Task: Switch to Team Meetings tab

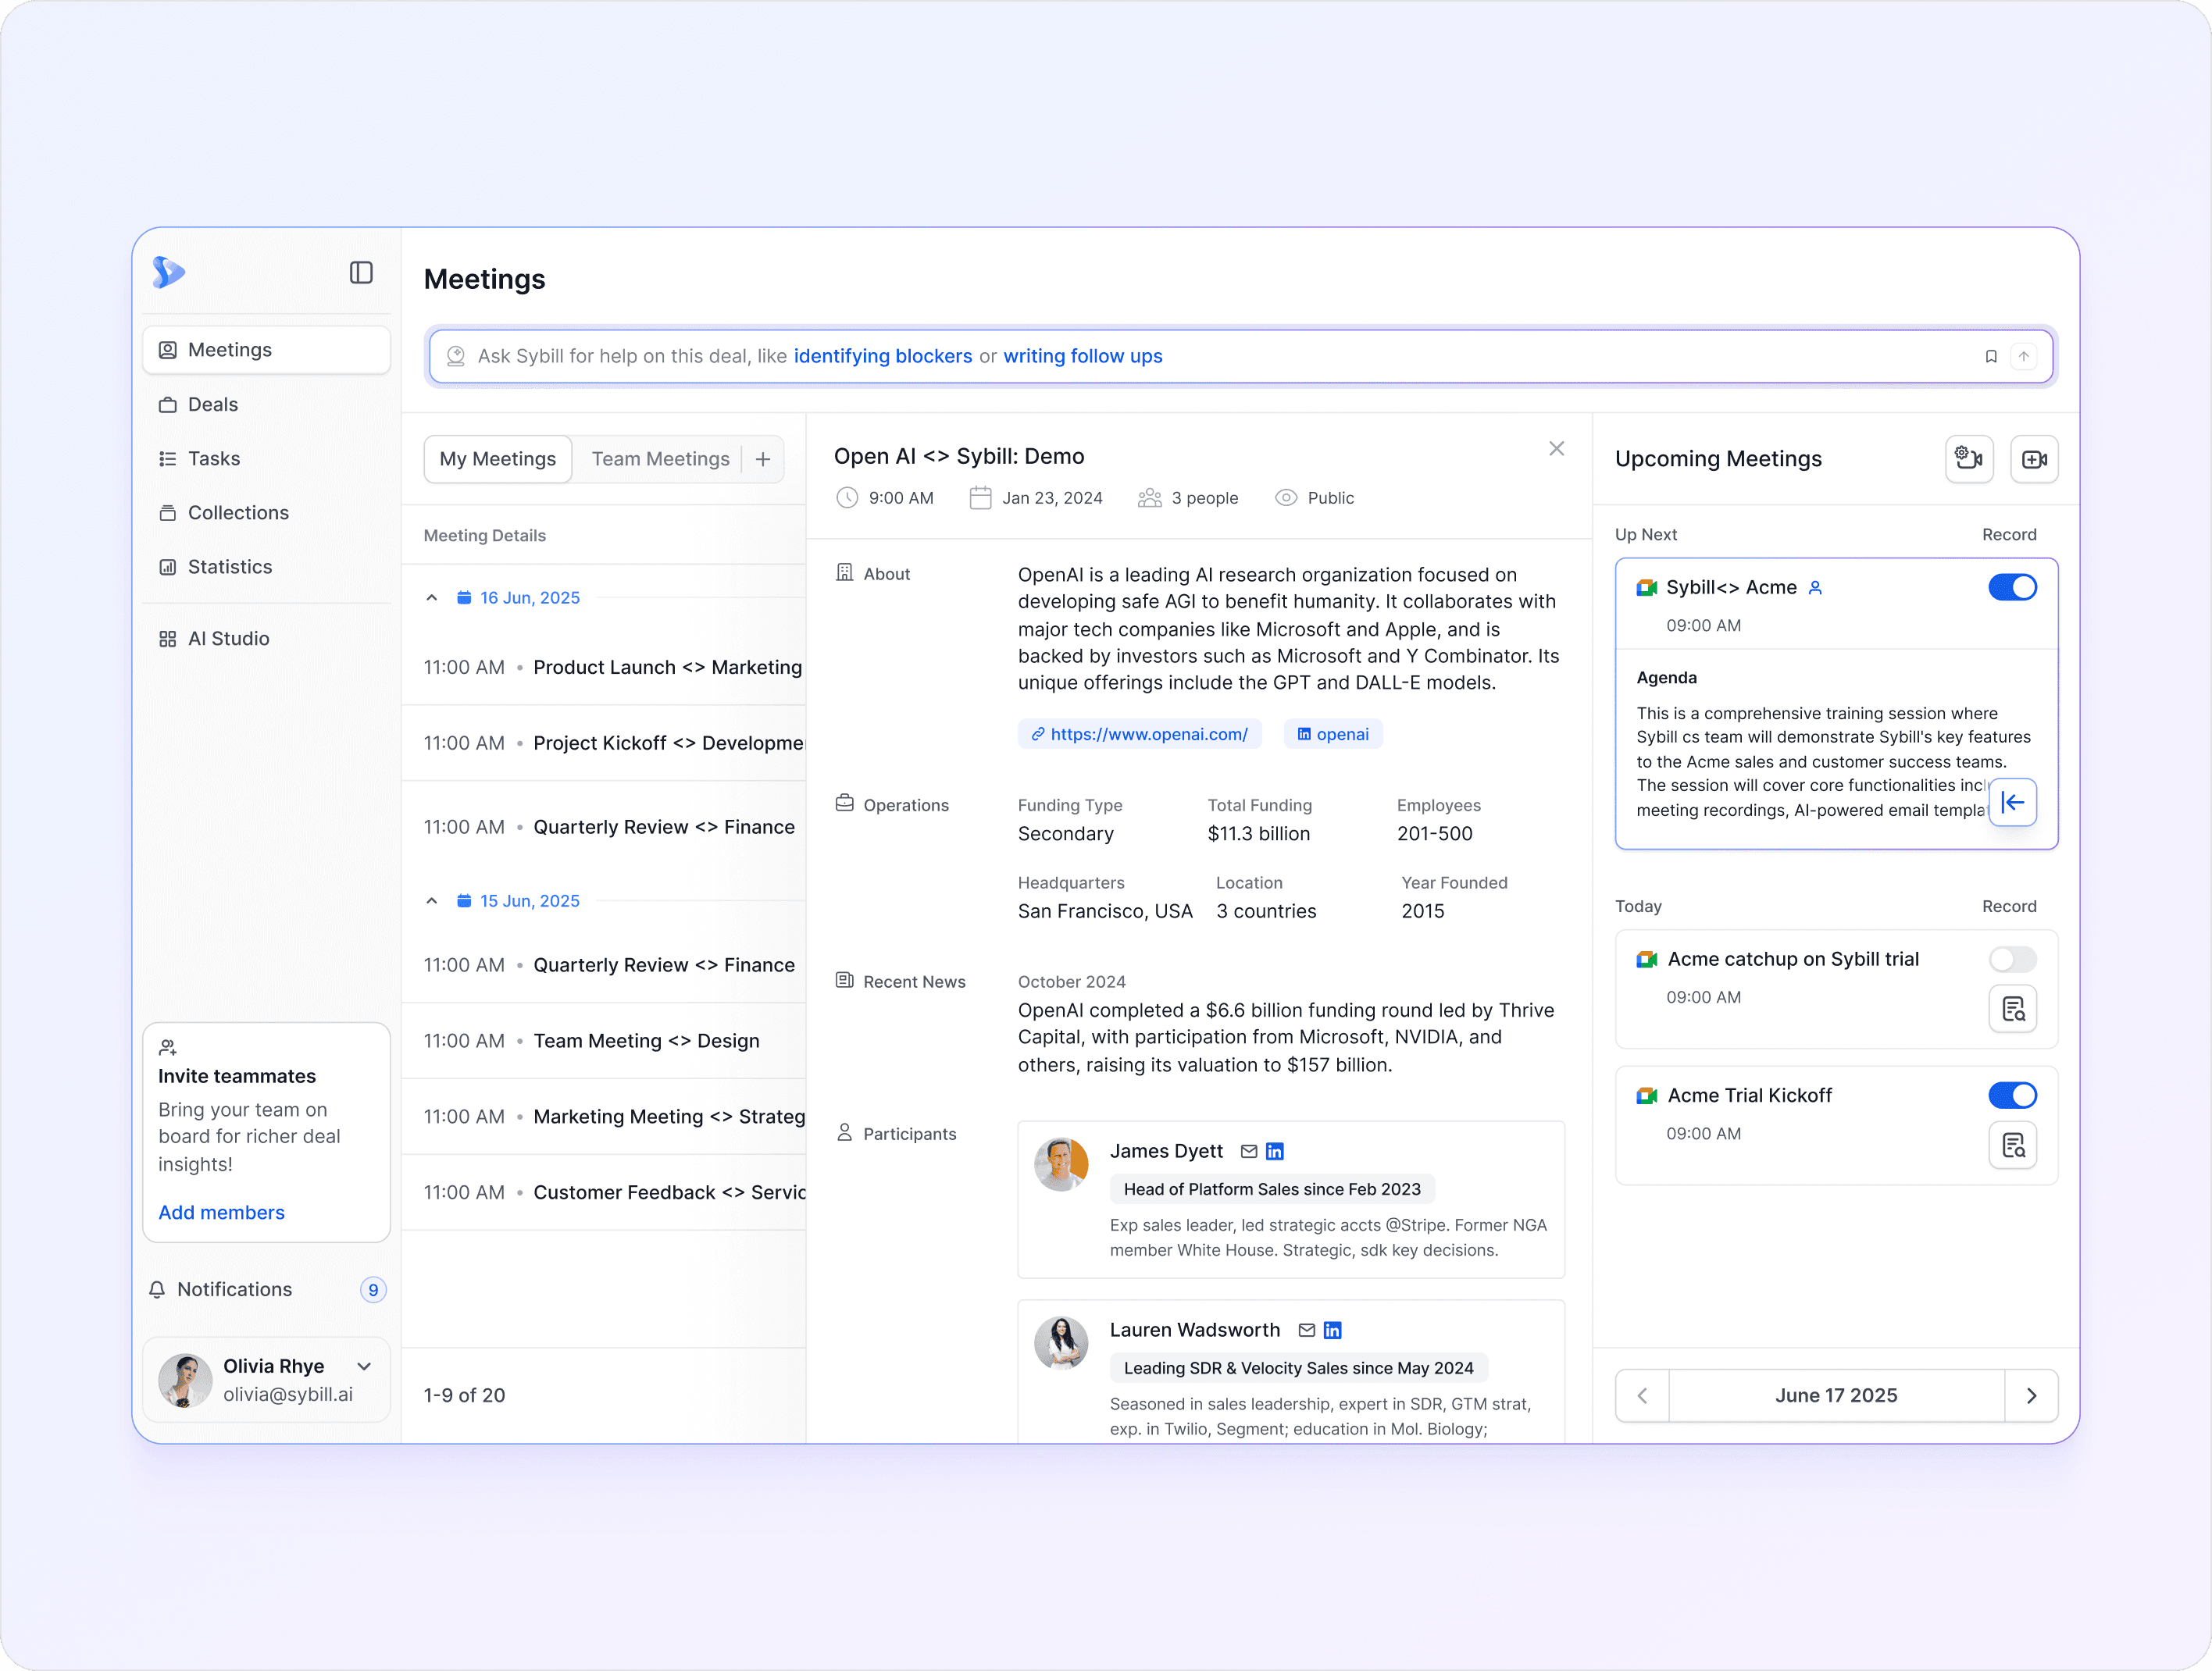Action: (660, 459)
